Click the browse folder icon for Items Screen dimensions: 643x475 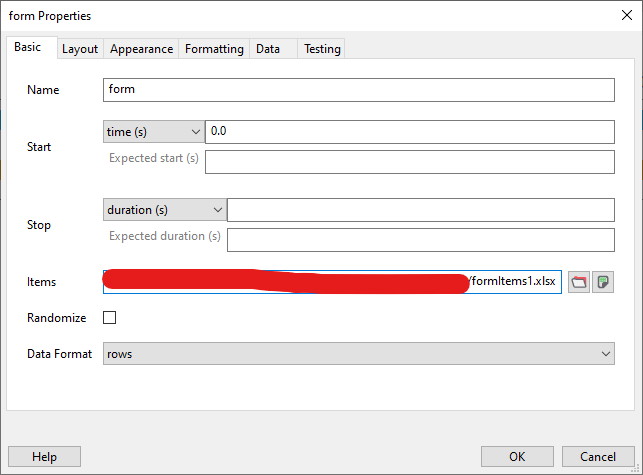tap(579, 282)
